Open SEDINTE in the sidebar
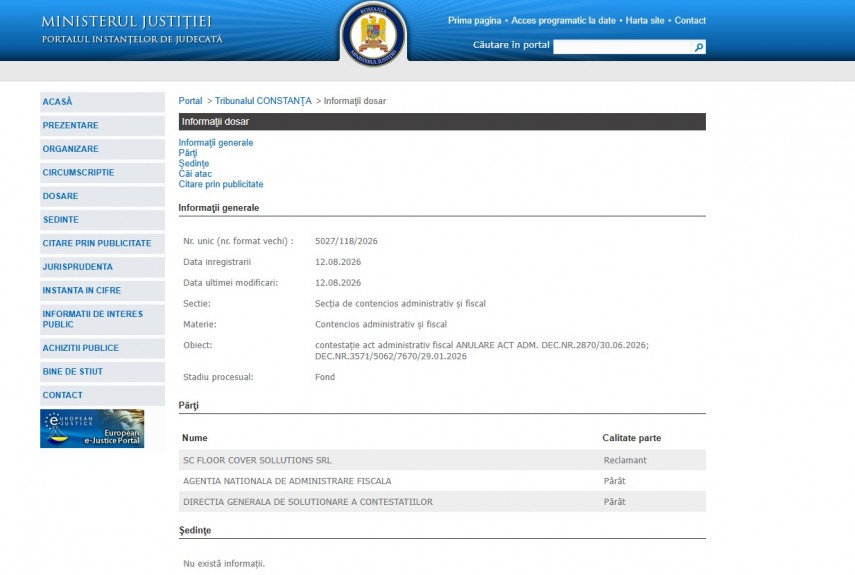The width and height of the screenshot is (855, 575). coord(102,220)
